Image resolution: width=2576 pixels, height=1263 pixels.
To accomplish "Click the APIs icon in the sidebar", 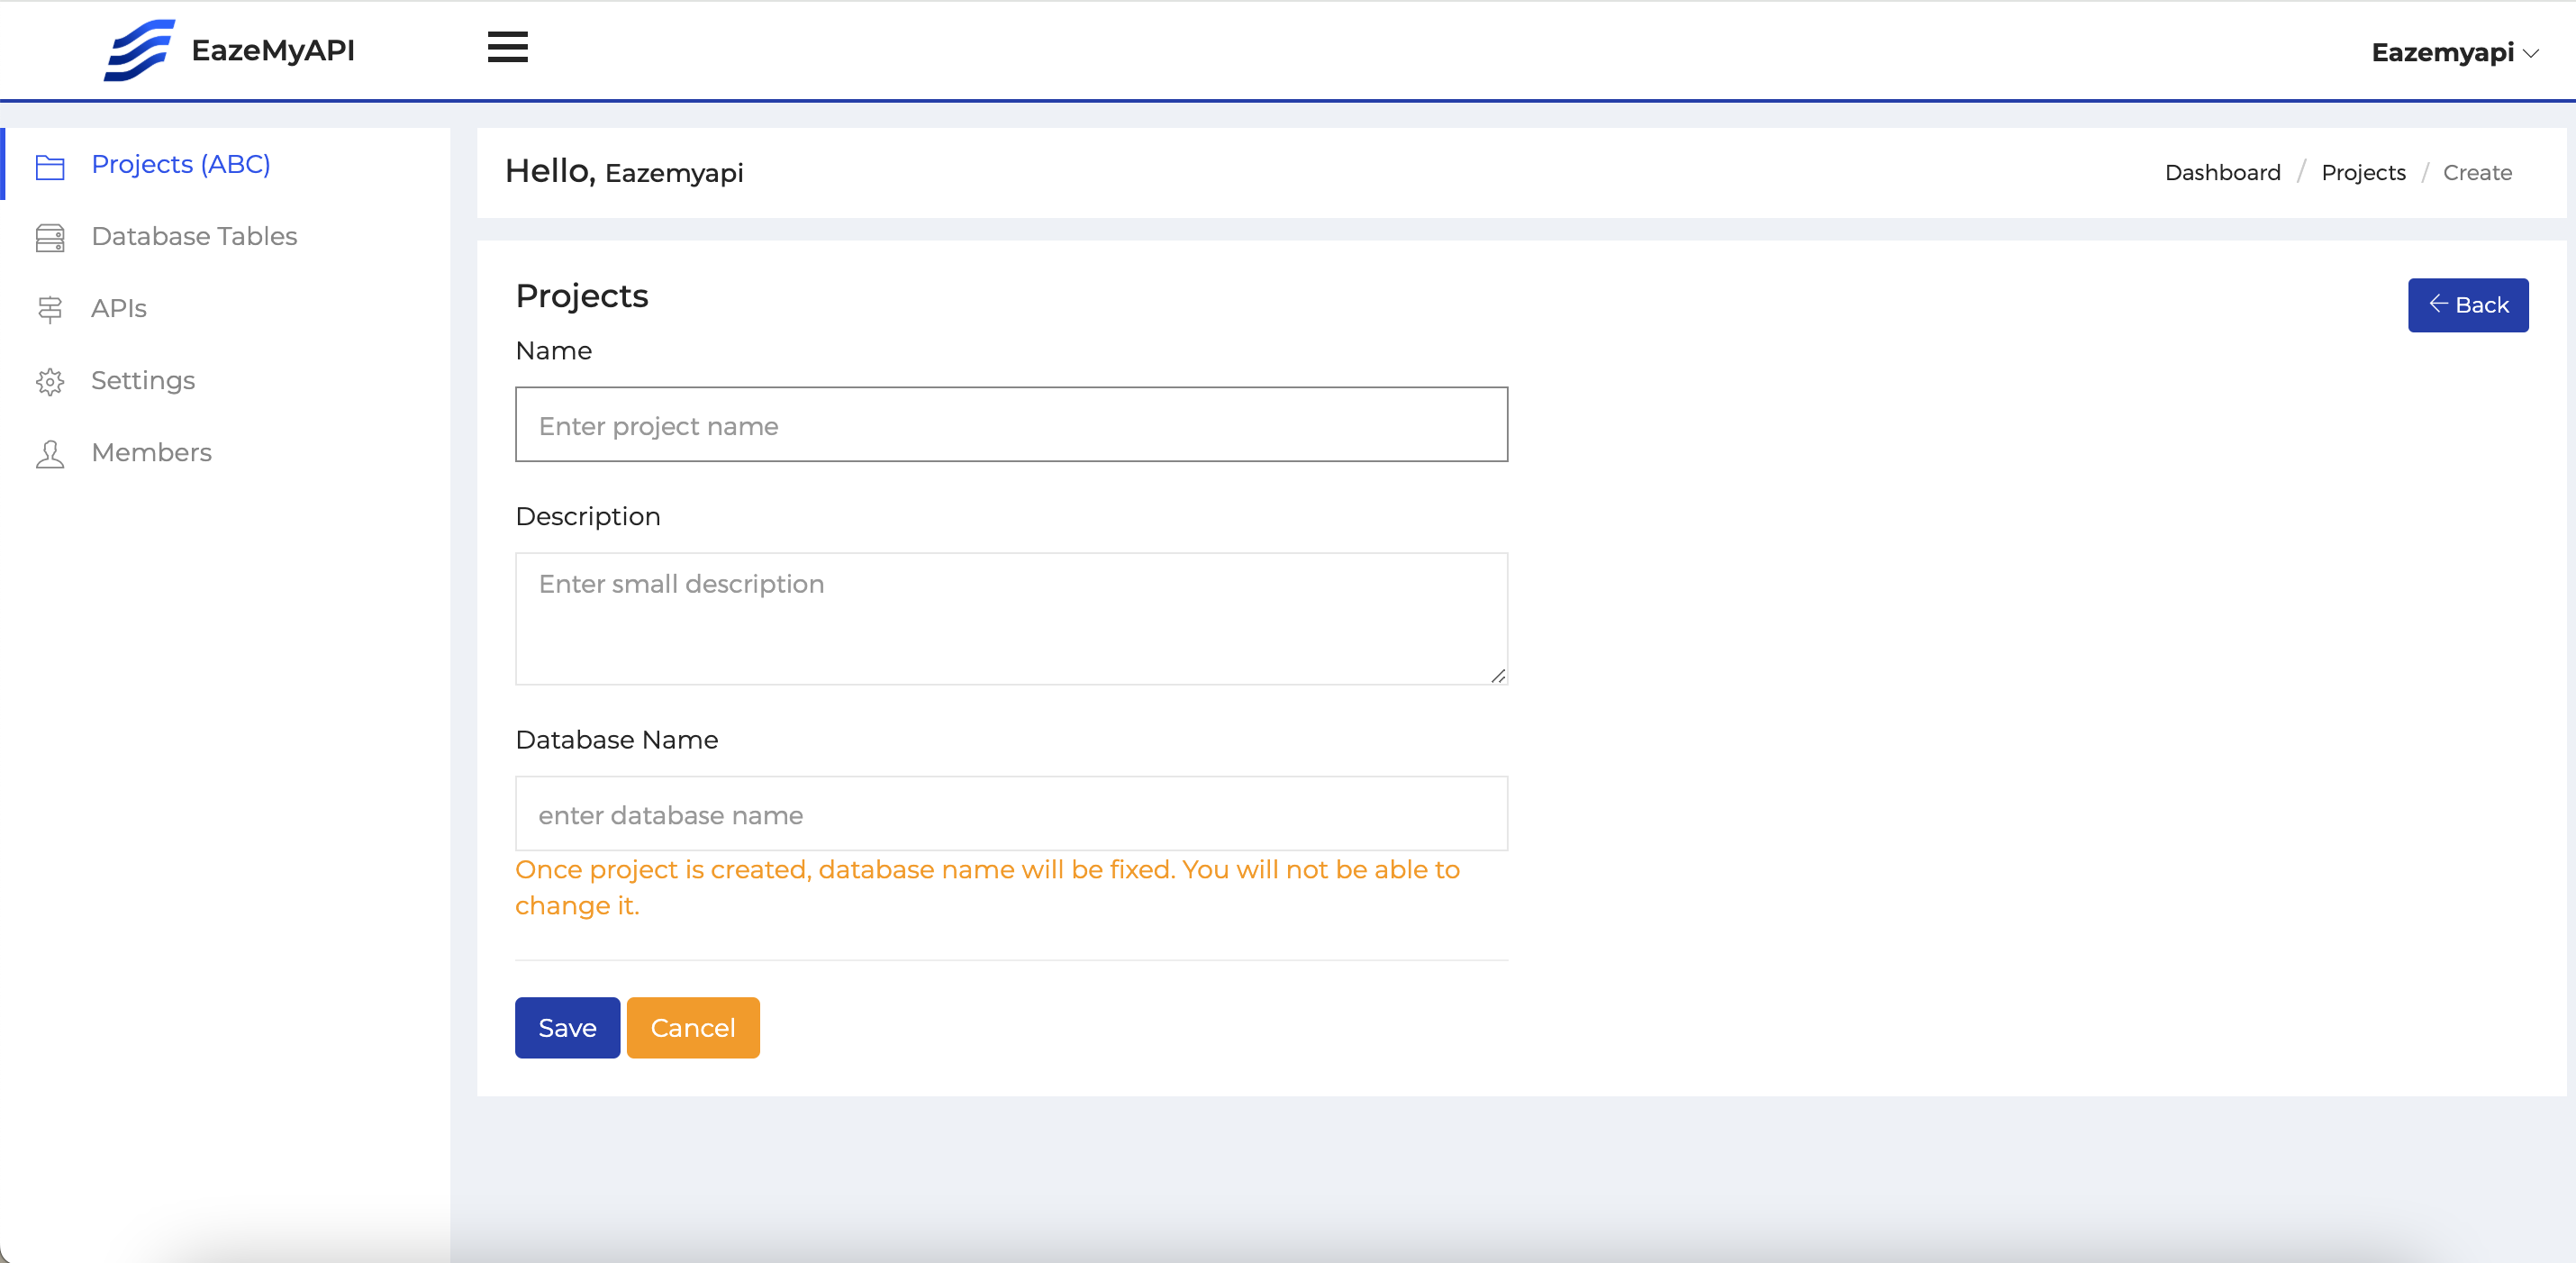I will tap(50, 310).
